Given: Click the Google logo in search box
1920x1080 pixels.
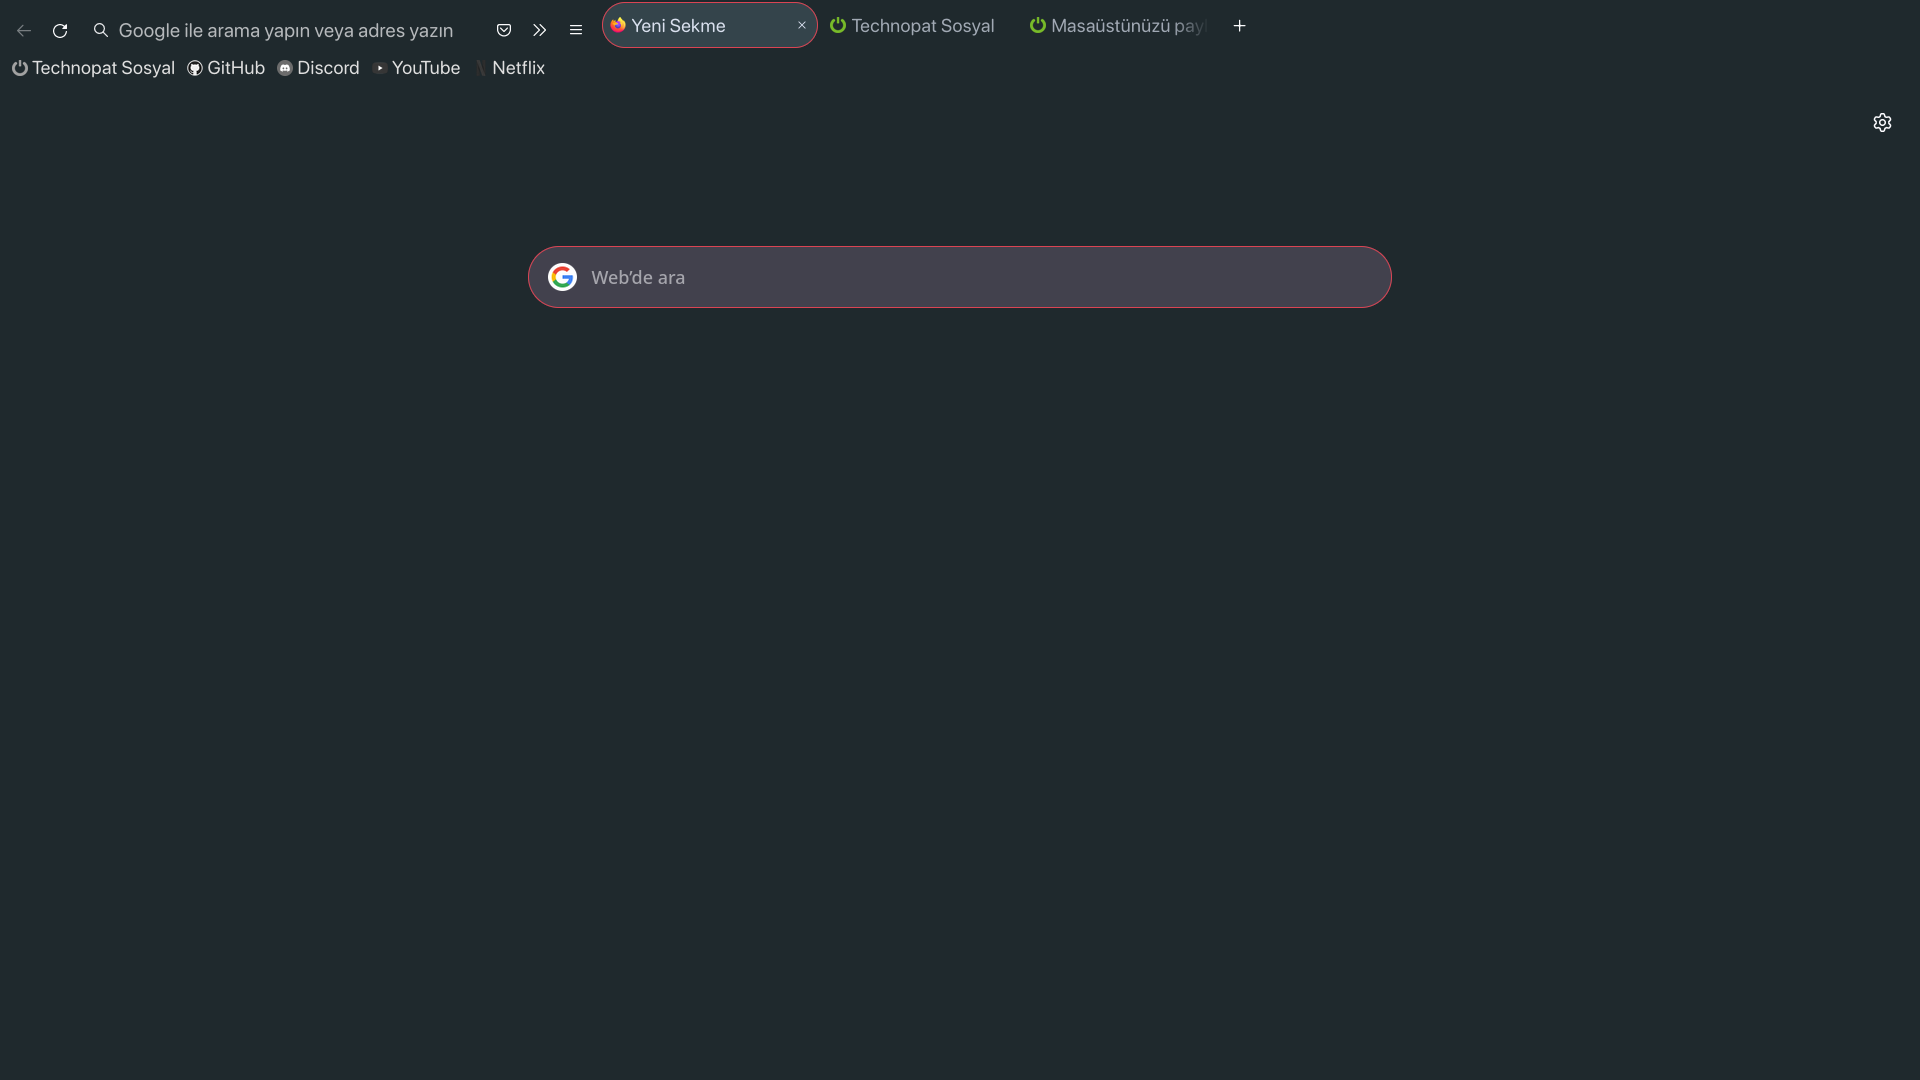Looking at the screenshot, I should [x=562, y=277].
